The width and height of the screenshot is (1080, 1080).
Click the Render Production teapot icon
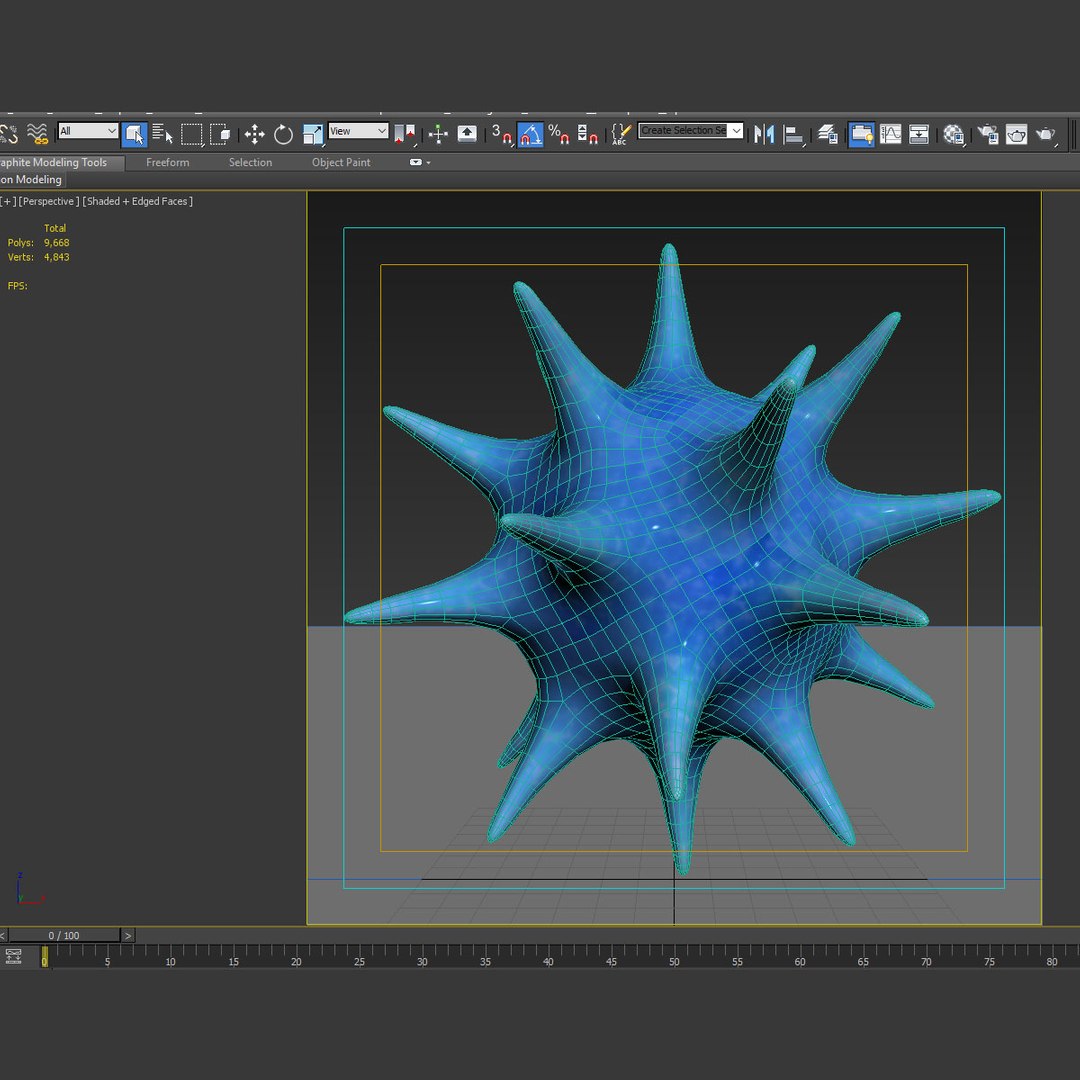coord(1046,134)
